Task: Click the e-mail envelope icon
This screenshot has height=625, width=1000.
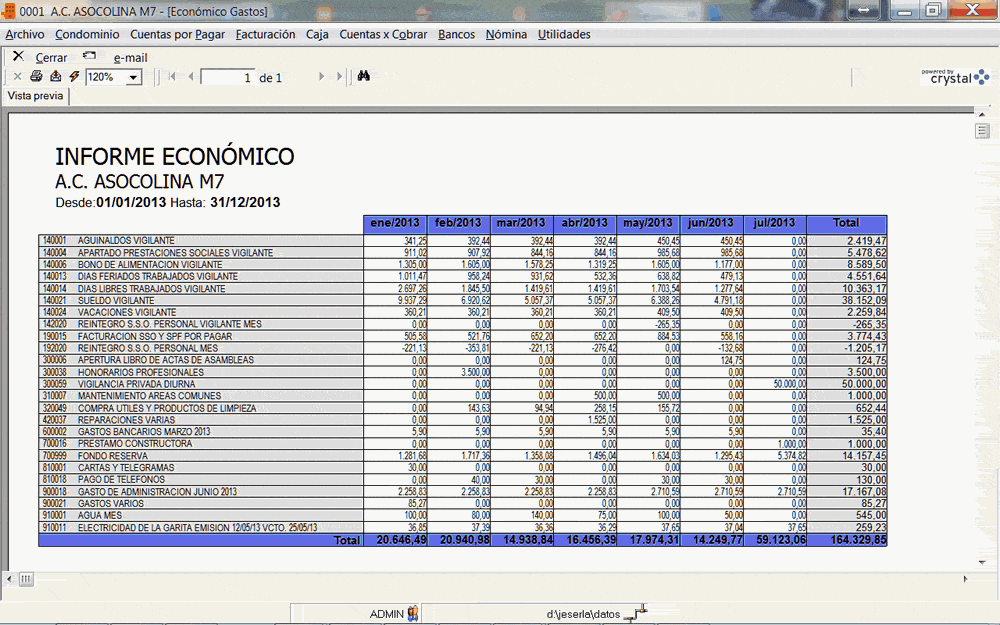Action: [90, 55]
